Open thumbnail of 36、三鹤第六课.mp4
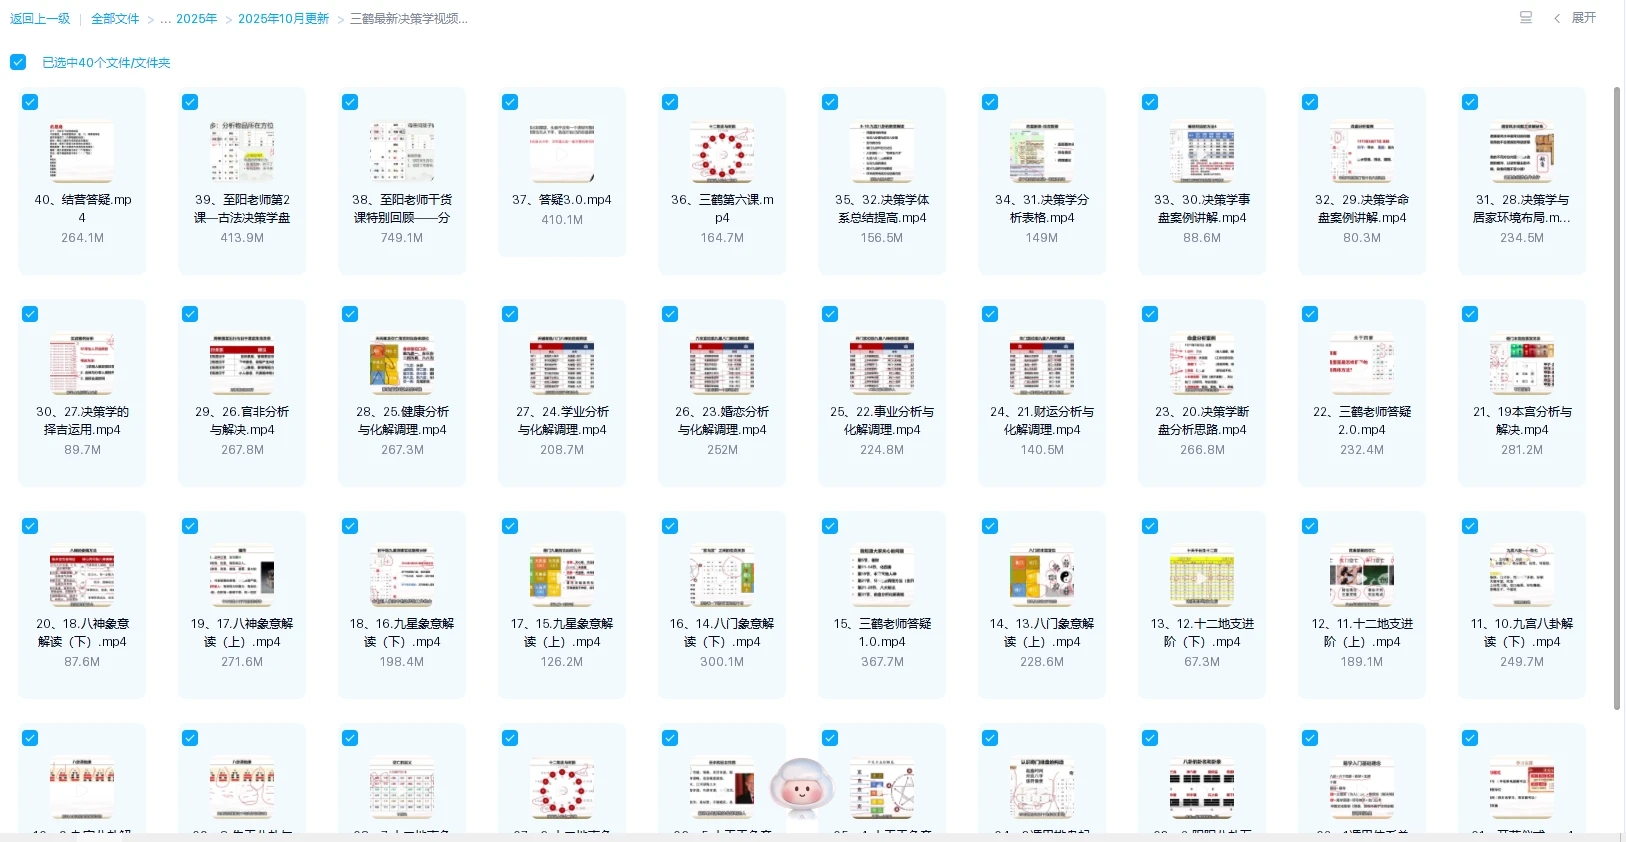Image resolution: width=1626 pixels, height=842 pixels. point(722,153)
